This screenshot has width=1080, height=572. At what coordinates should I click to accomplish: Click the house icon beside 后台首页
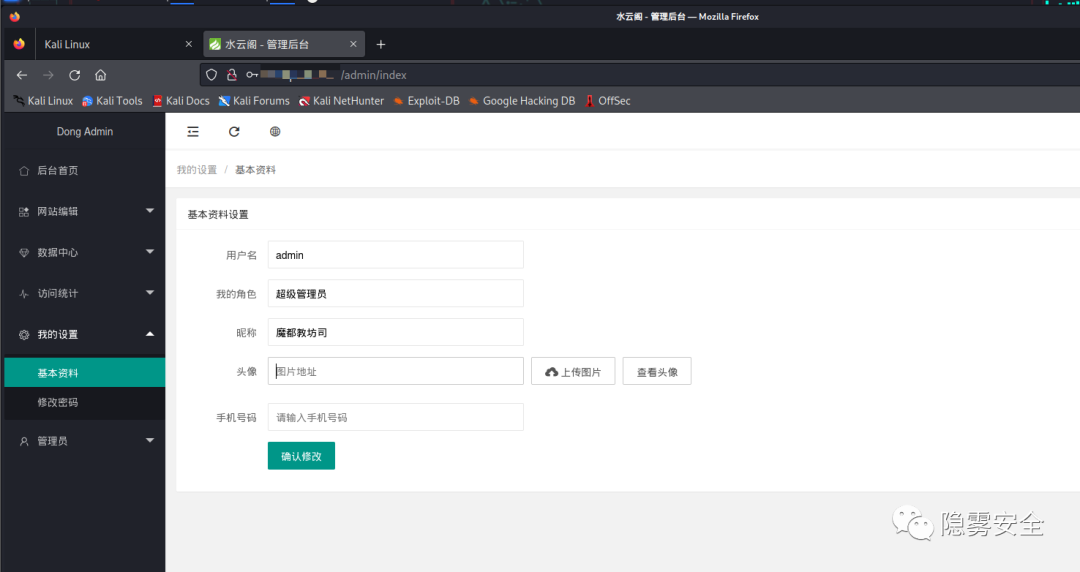24,171
